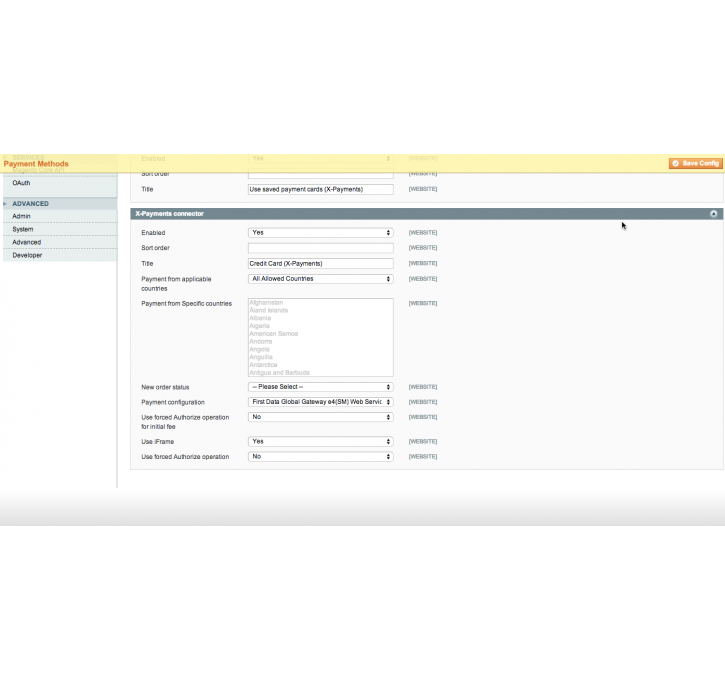Click the Use iFrame label
The image size is (725, 680).
point(158,442)
